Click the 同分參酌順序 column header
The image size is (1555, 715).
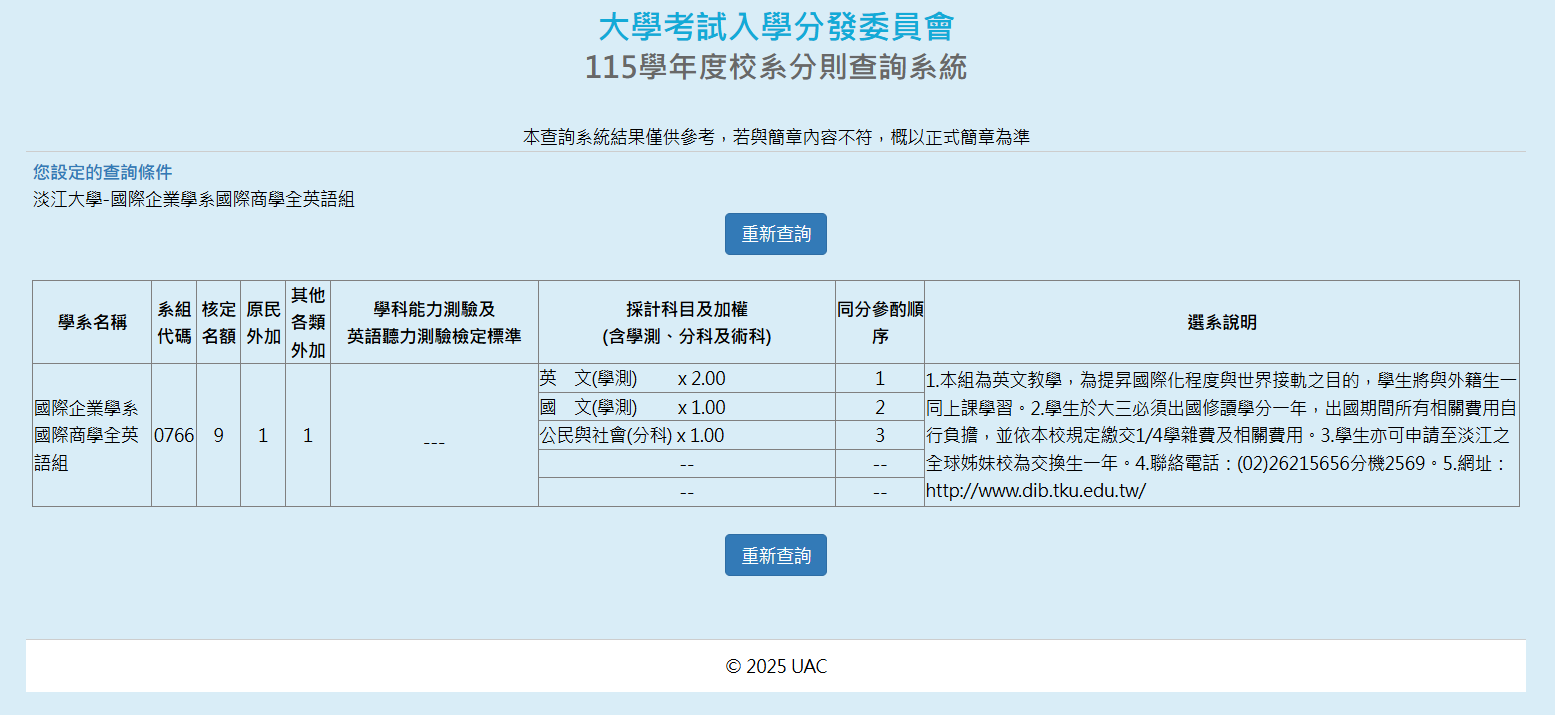click(880, 322)
